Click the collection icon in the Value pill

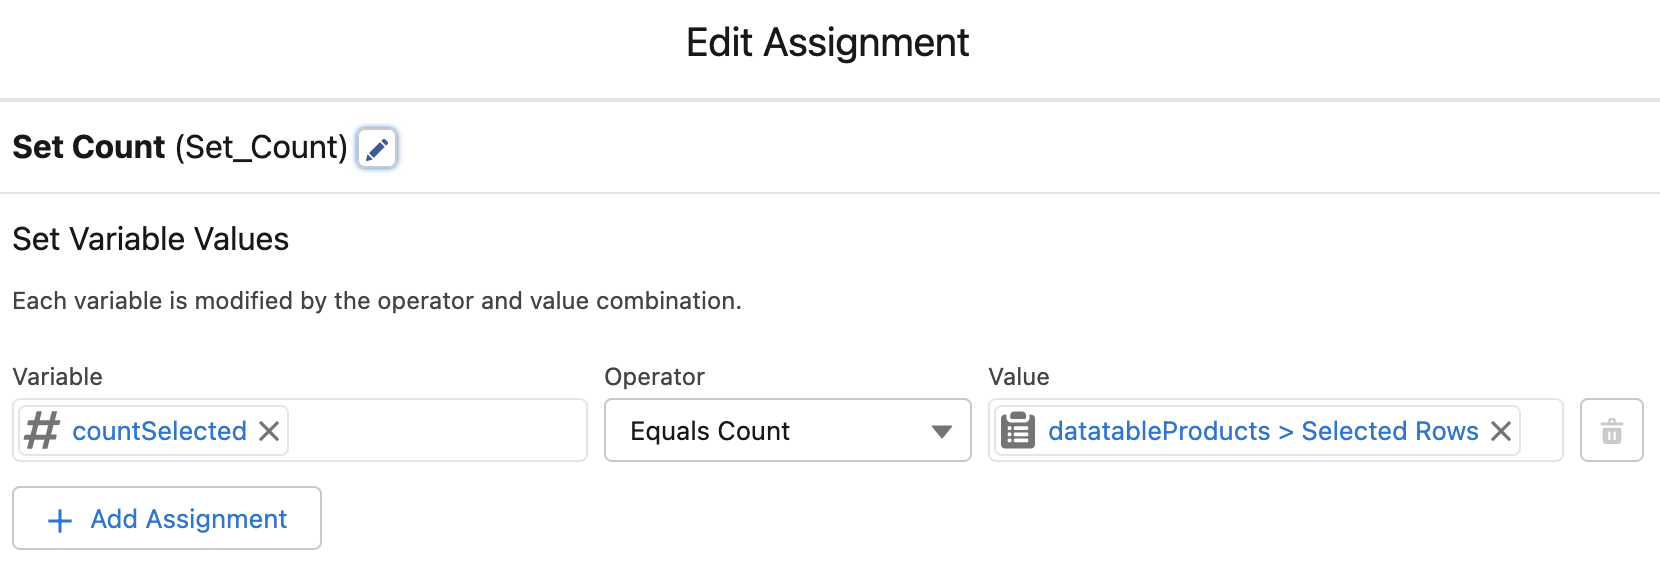1018,431
